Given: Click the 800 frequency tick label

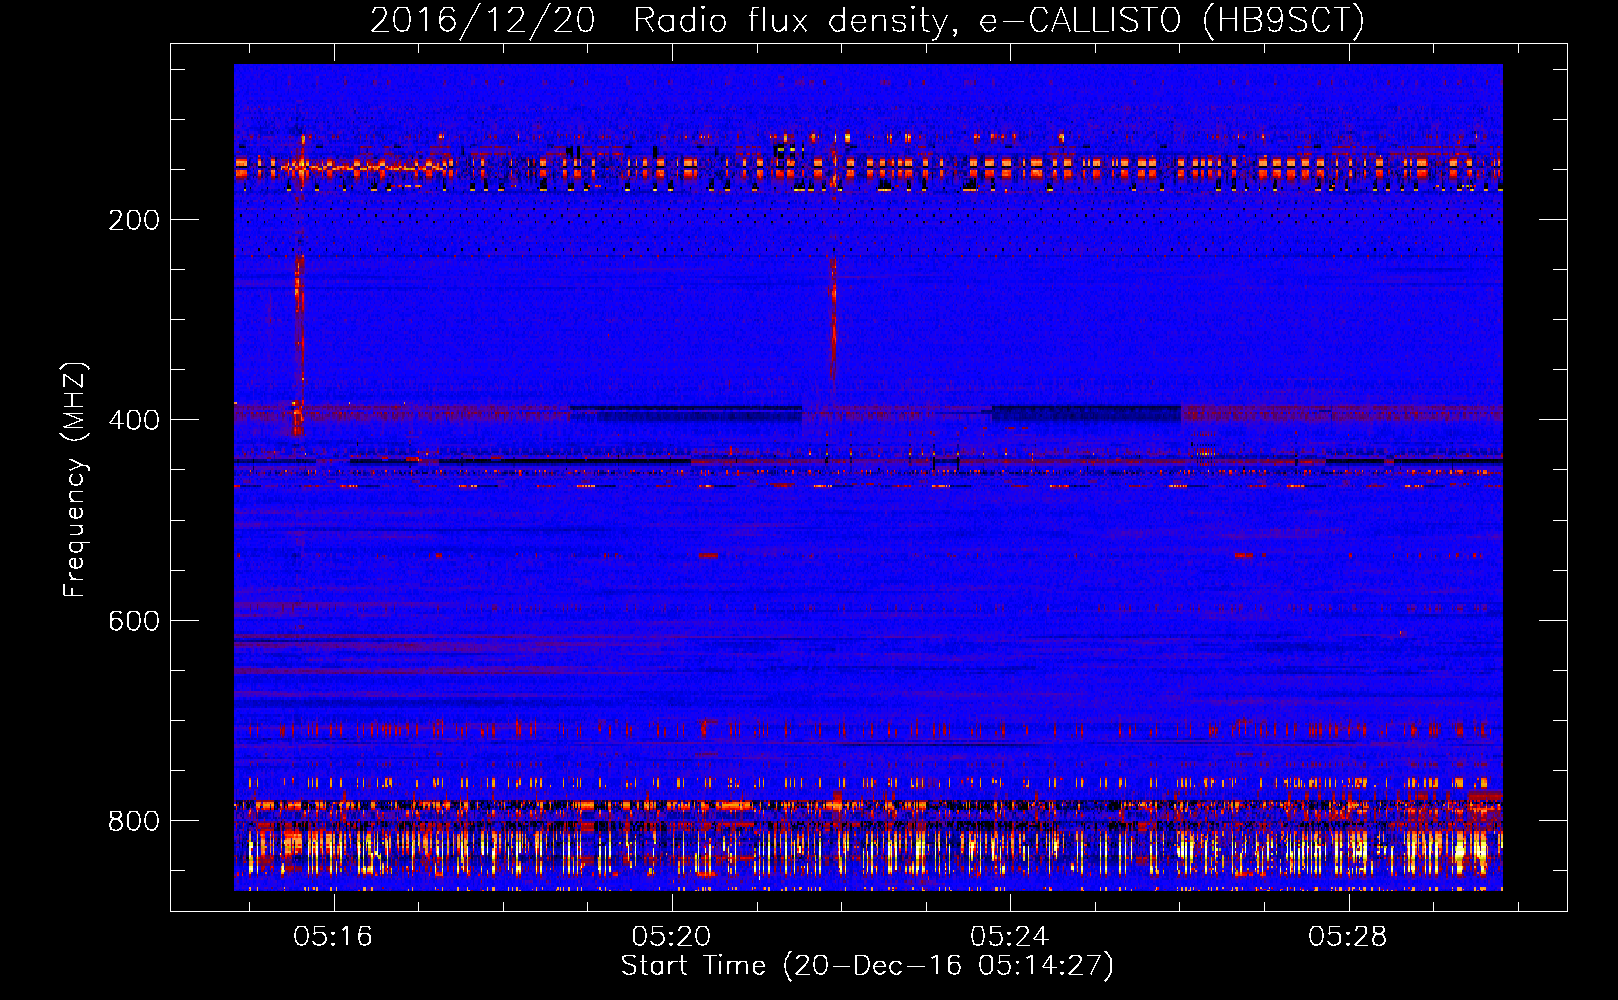Looking at the screenshot, I should 134,821.
